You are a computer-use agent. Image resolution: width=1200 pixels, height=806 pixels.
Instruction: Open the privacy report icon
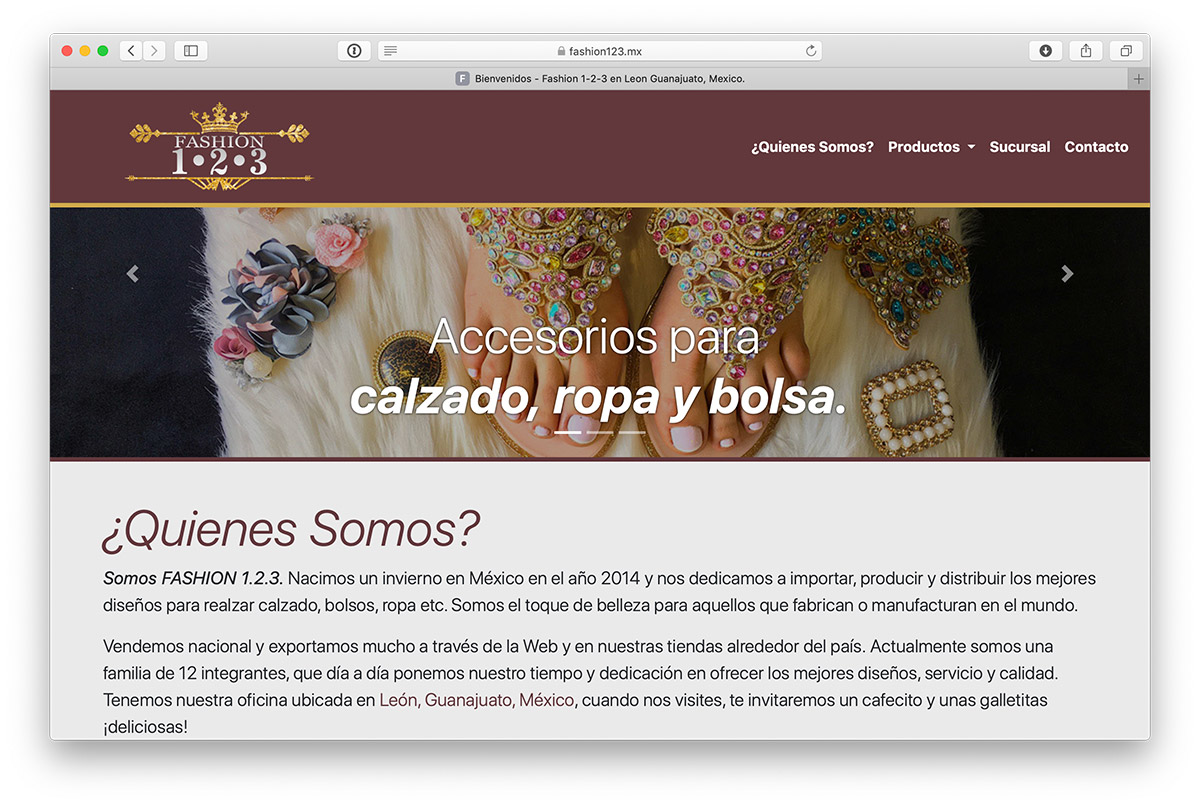pyautogui.click(x=354, y=51)
